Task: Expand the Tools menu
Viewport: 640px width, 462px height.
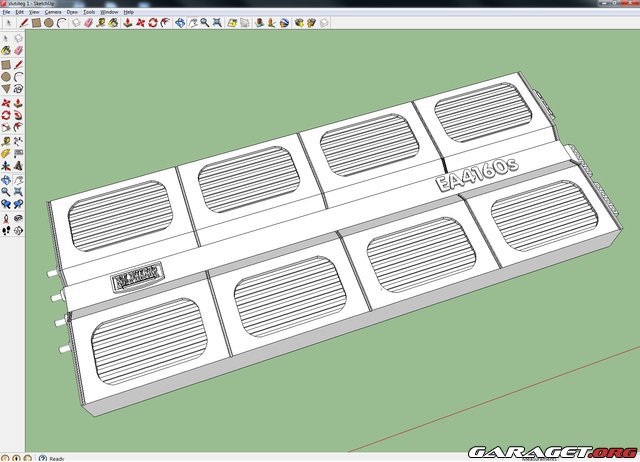Action: coord(88,12)
